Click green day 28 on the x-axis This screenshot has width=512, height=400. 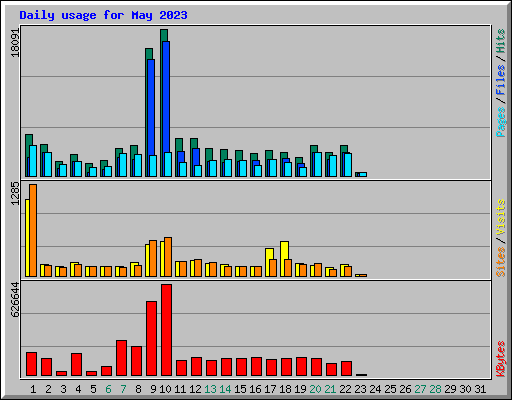tap(435, 389)
